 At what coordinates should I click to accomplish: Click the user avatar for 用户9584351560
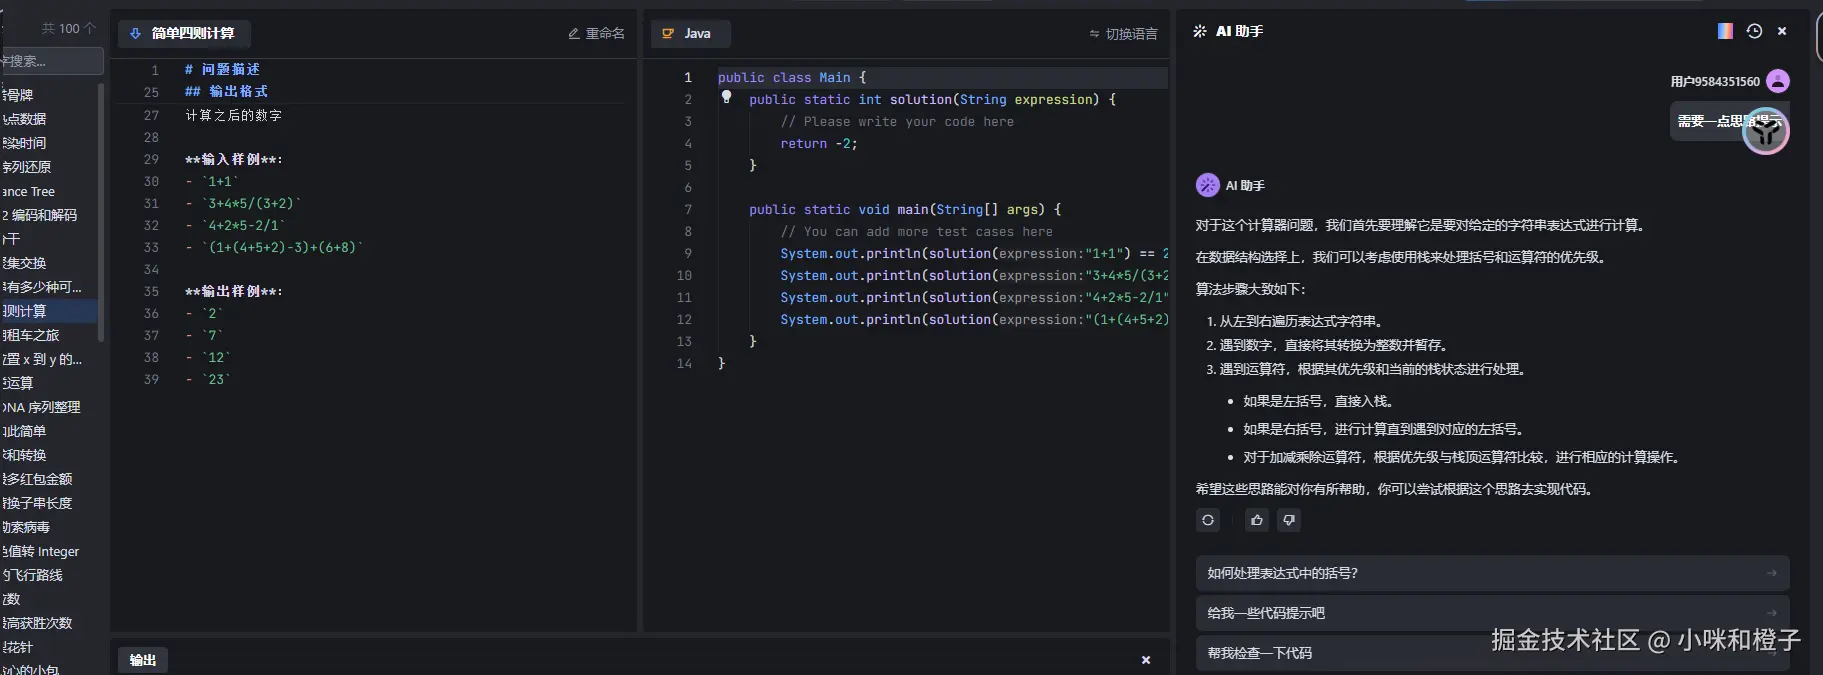1777,81
